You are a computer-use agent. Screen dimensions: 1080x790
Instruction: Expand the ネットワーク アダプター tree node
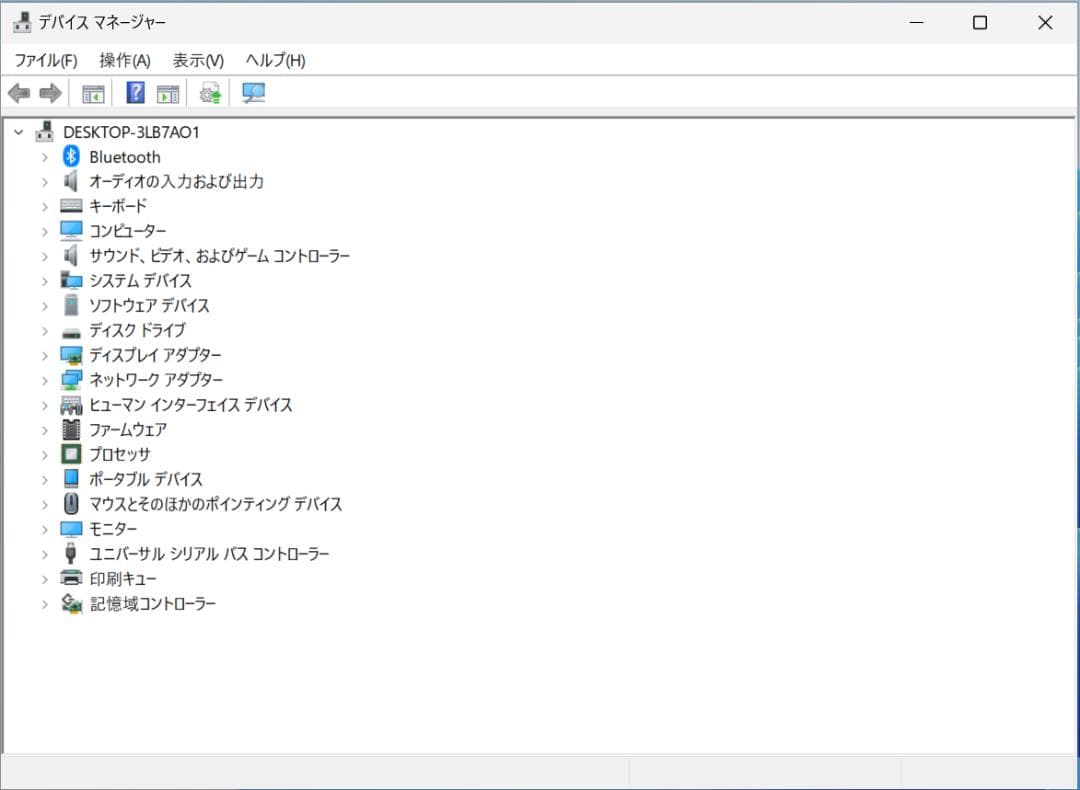coord(43,379)
